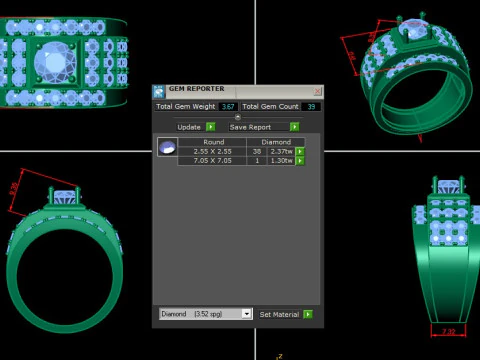Click the Save Report label
480x360 pixels.
point(250,127)
